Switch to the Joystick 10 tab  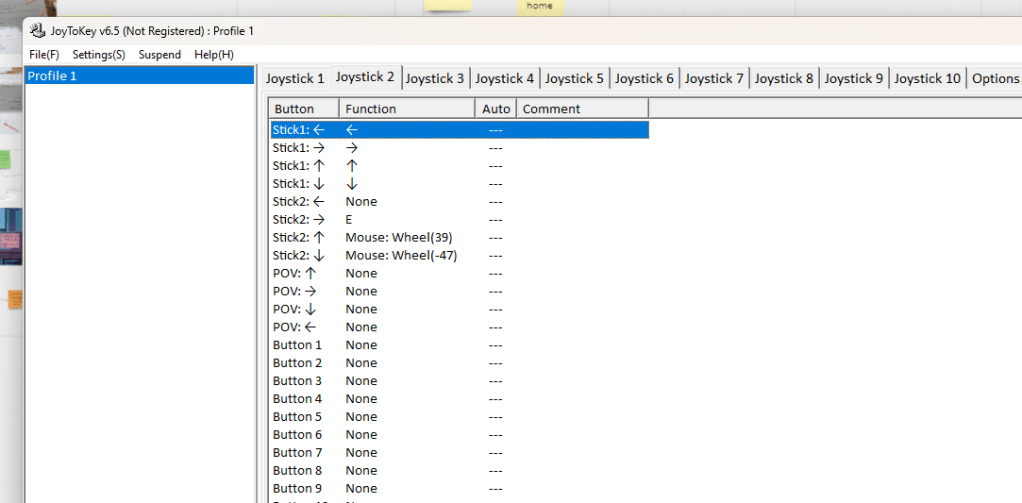(927, 79)
